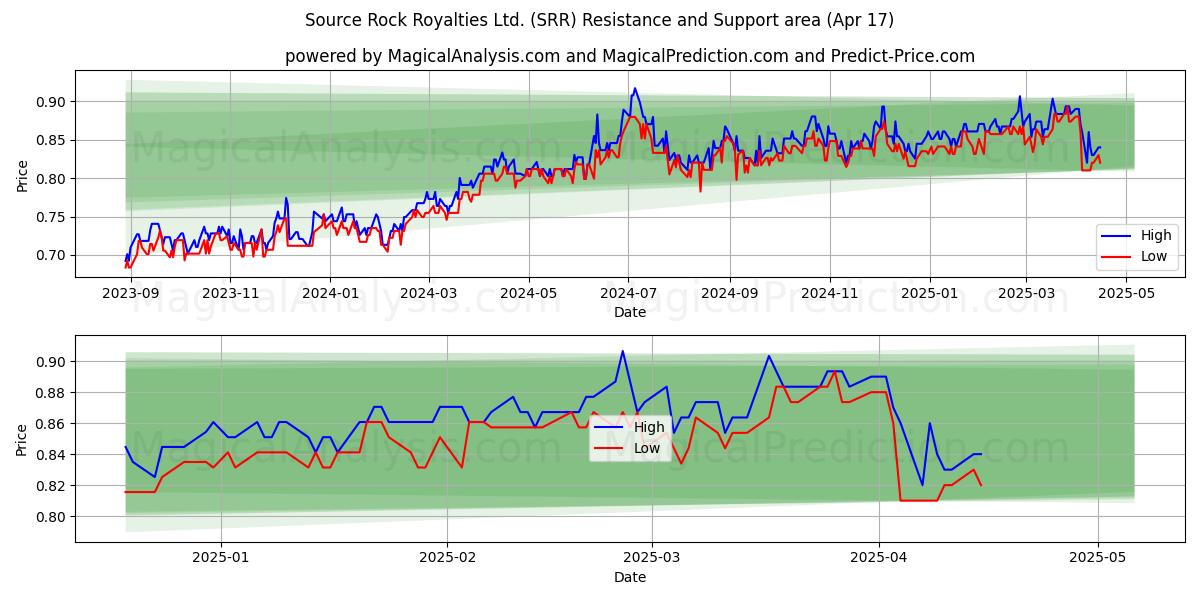
Task: Click the top chart 'Date' axis label
Action: pyautogui.click(x=630, y=312)
